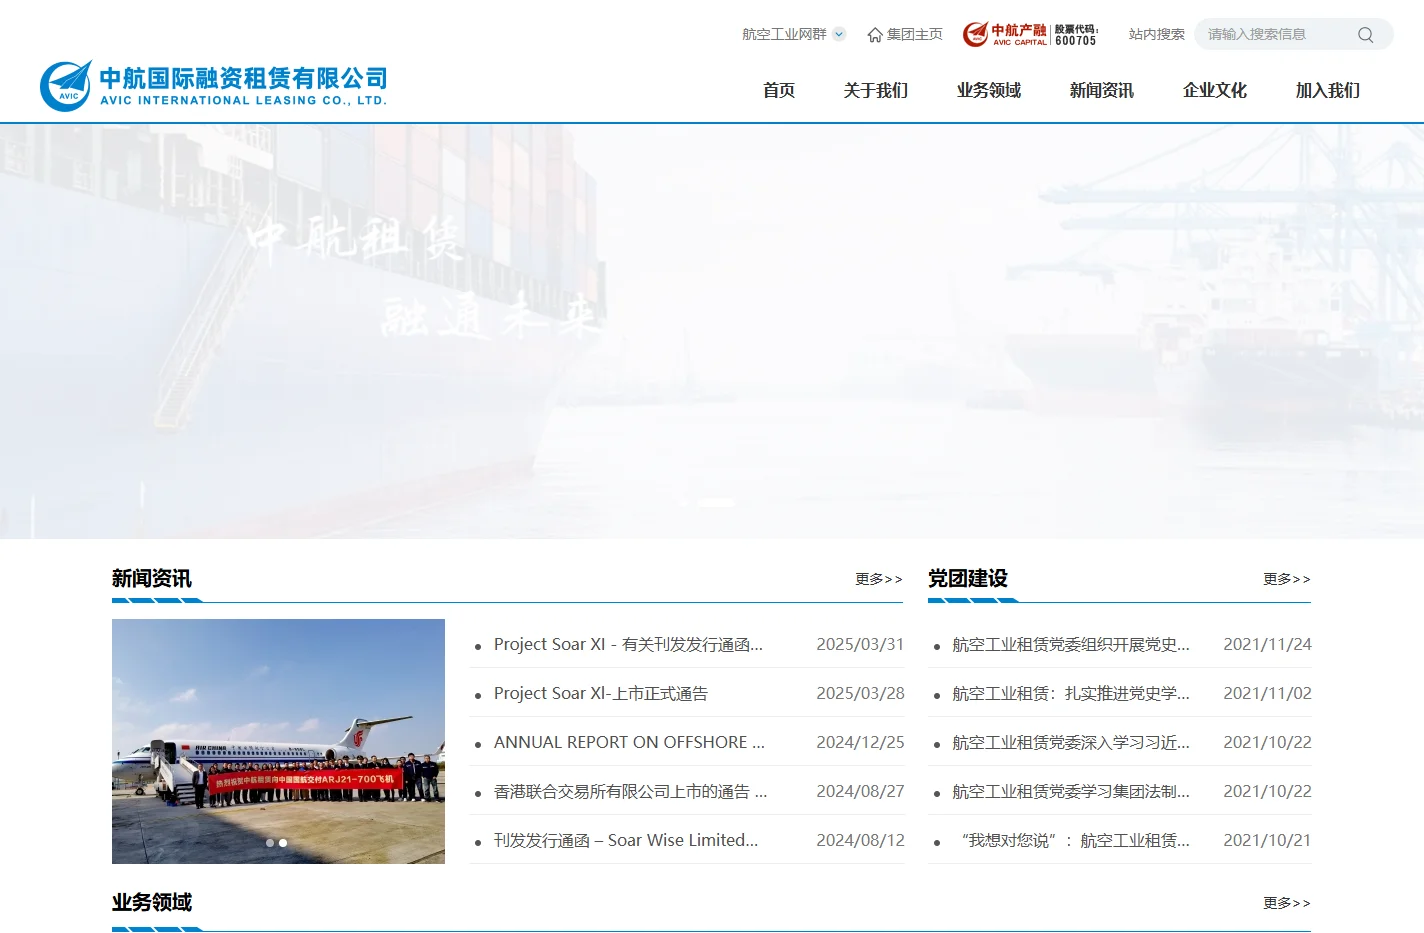
Task: Open the 关于我们 menu
Action: coord(876,90)
